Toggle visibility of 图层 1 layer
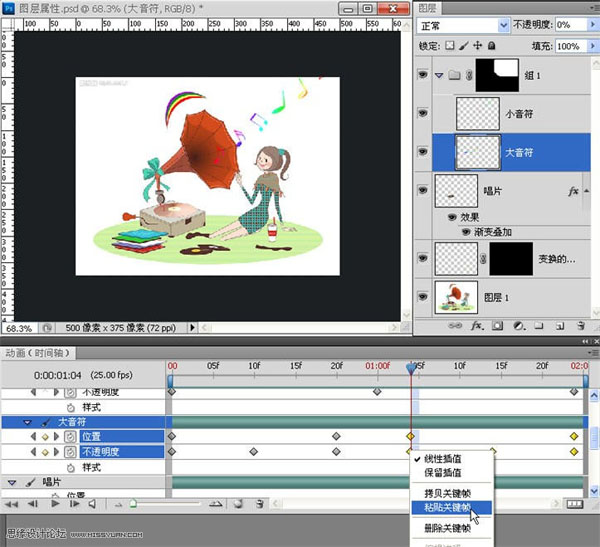The width and height of the screenshot is (600, 547). [x=425, y=295]
